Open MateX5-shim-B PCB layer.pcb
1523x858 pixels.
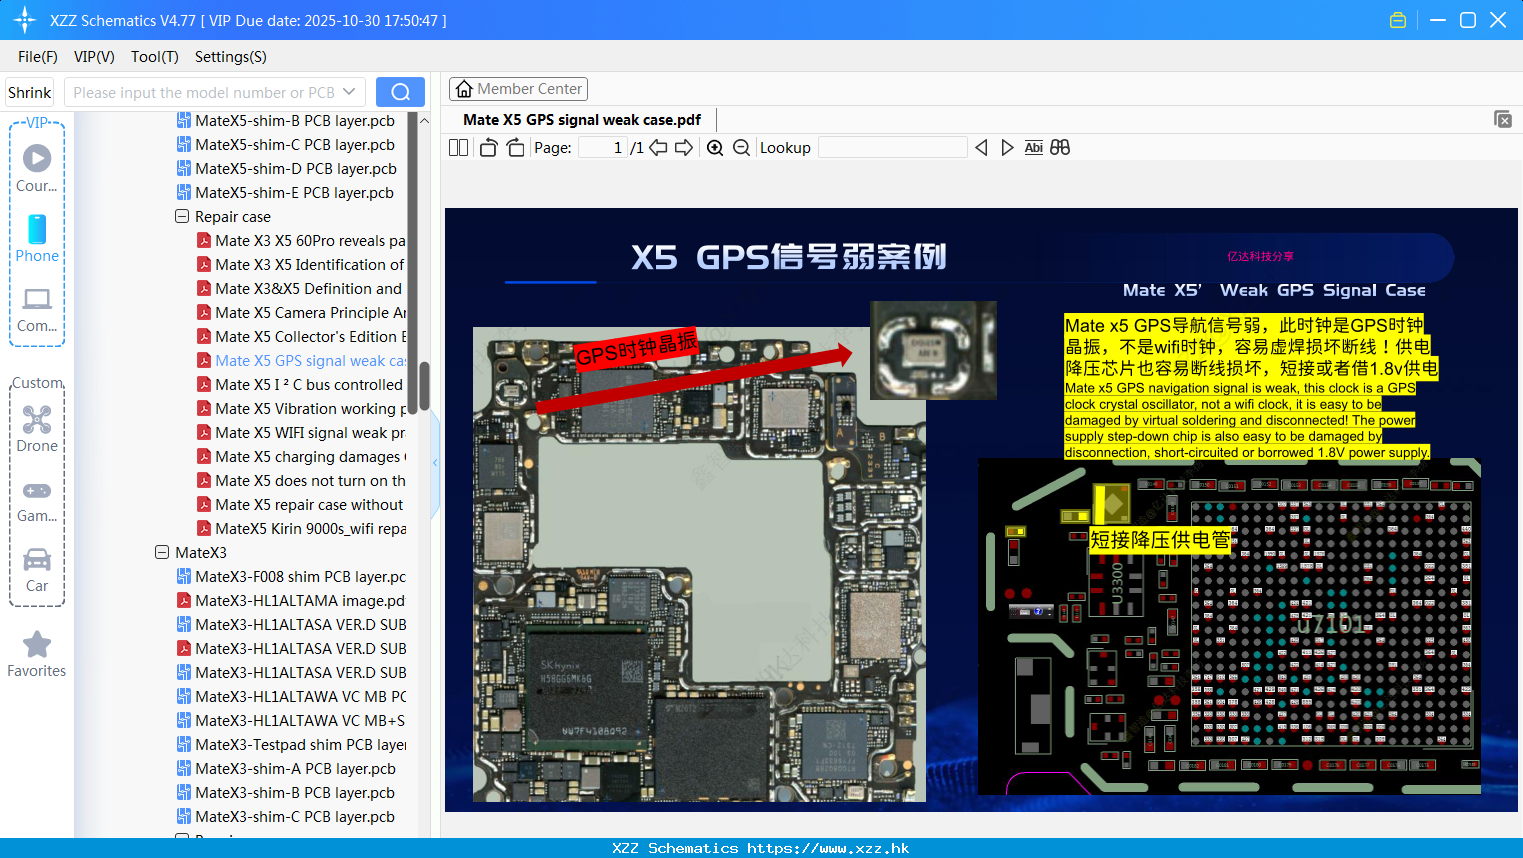(295, 120)
